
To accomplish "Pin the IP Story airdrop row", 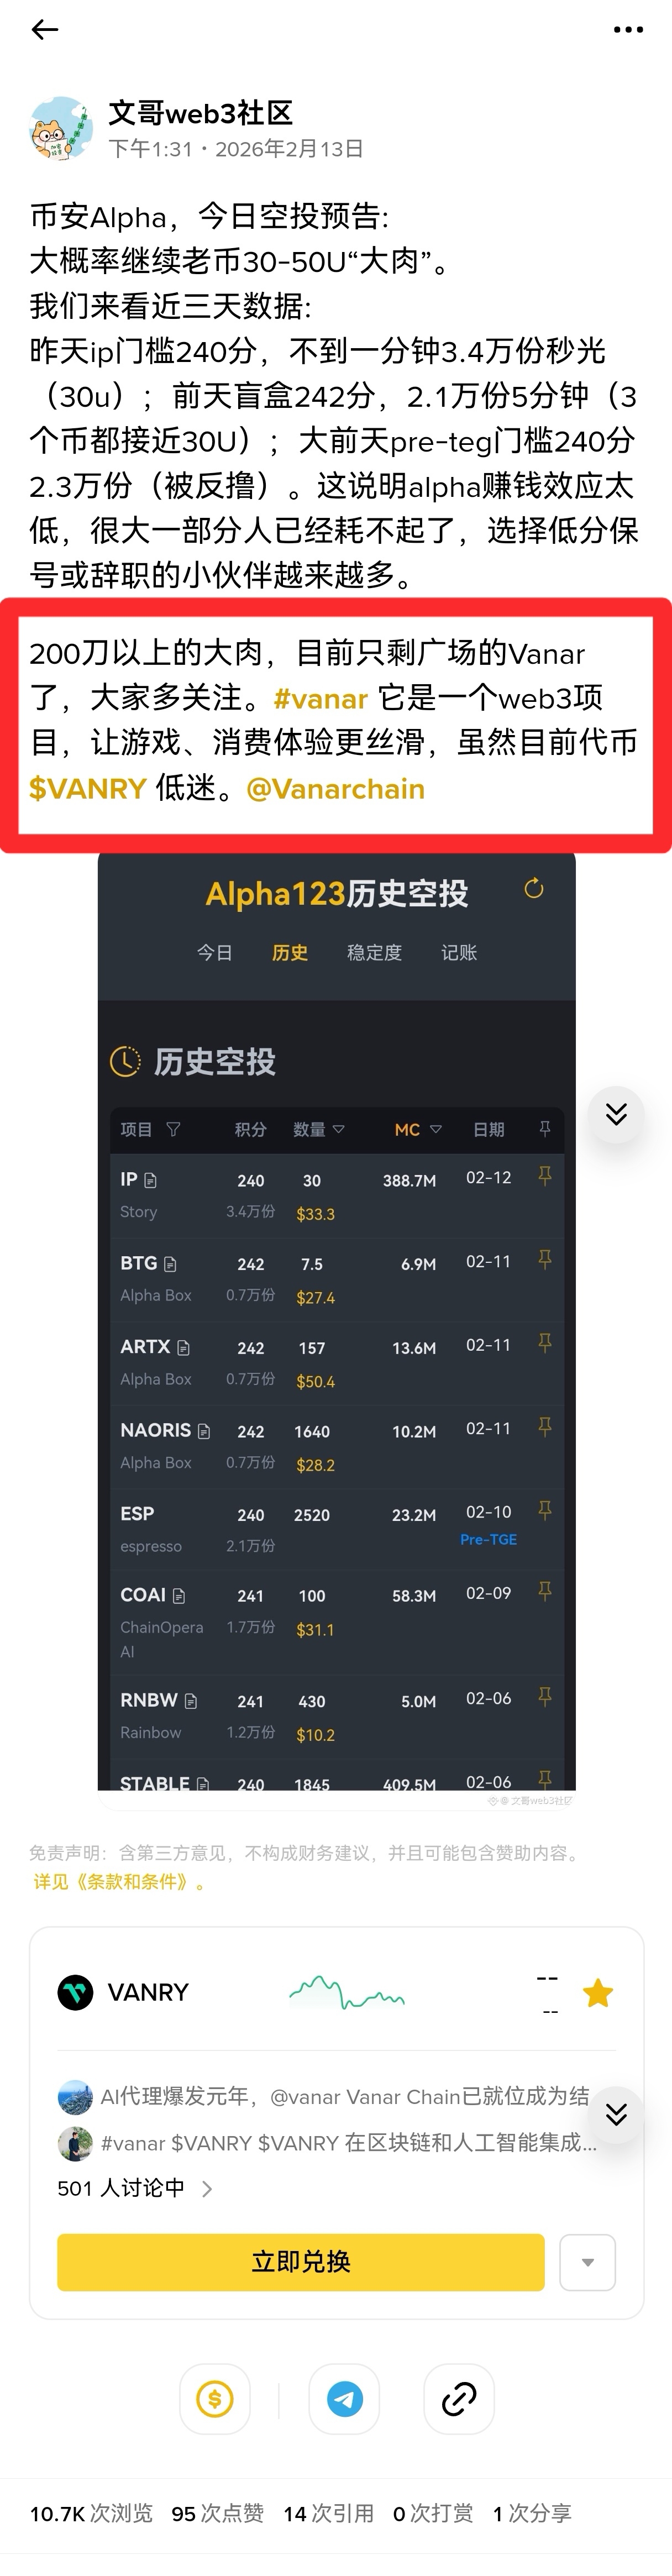I will [545, 1176].
